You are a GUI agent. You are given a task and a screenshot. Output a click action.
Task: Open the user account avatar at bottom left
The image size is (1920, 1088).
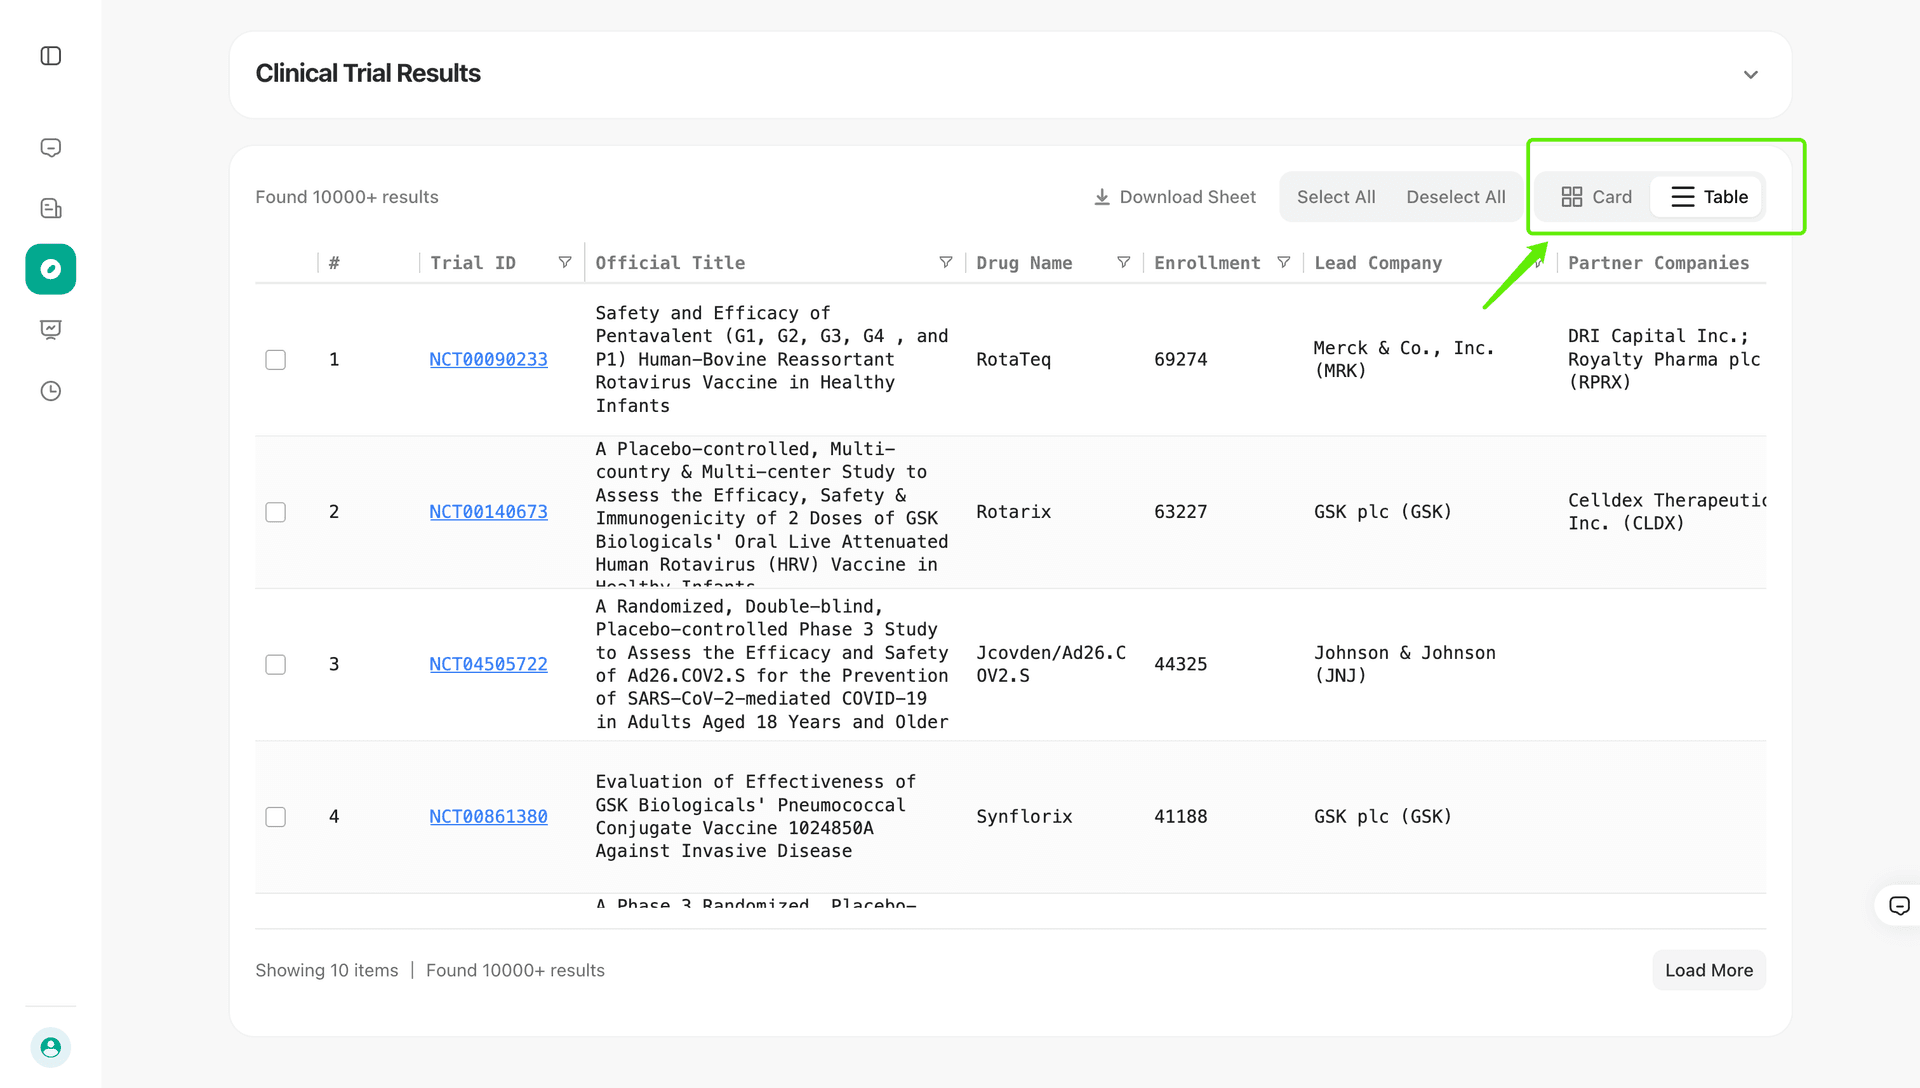pyautogui.click(x=51, y=1047)
